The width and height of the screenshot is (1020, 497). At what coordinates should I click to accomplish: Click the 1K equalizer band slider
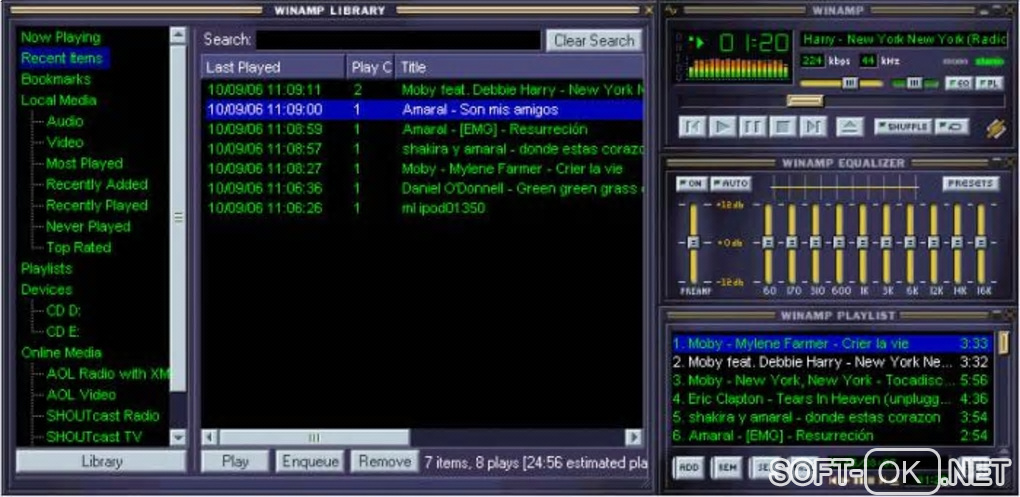(863, 242)
